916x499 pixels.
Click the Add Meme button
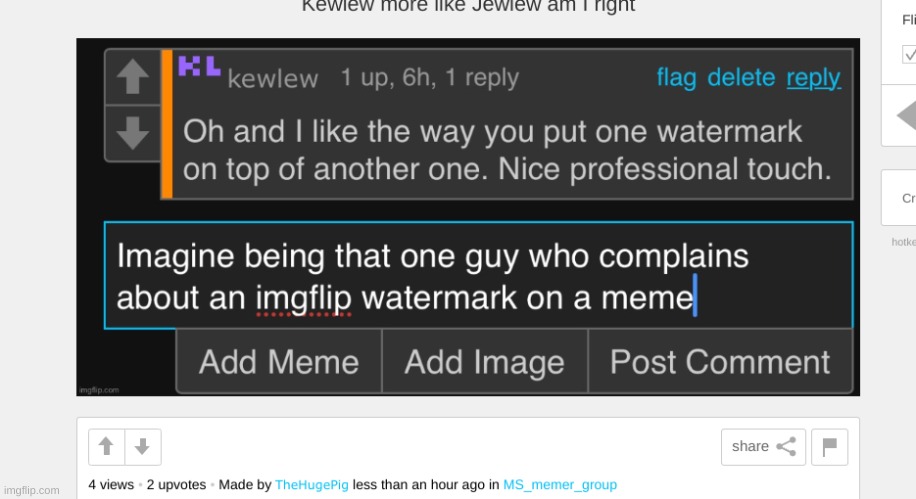click(279, 362)
